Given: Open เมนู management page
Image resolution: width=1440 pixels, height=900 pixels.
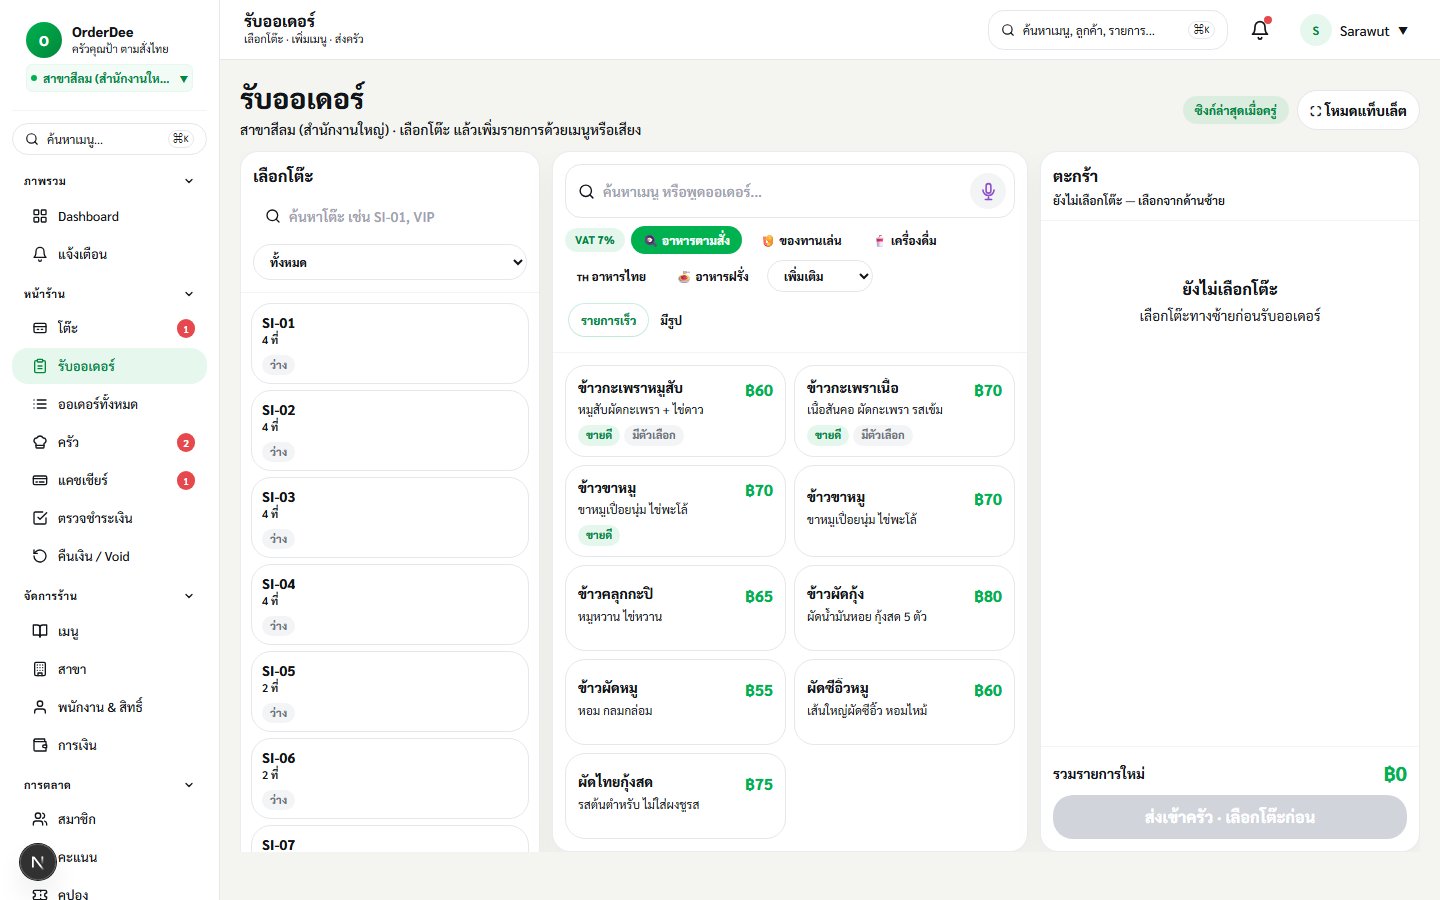Looking at the screenshot, I should point(109,631).
